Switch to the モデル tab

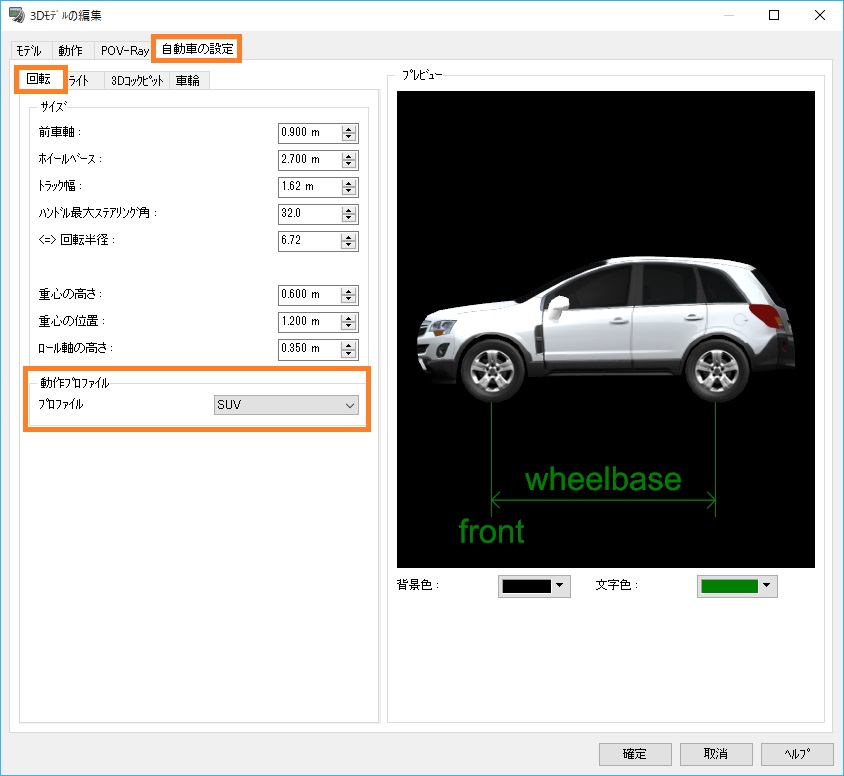(x=30, y=50)
